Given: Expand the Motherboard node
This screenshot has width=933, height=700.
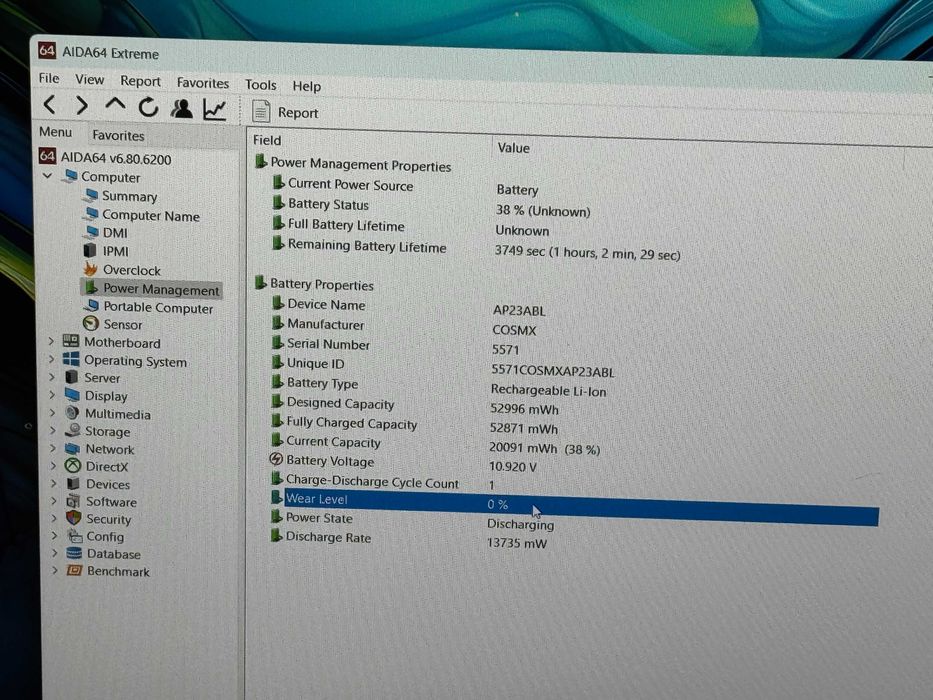Looking at the screenshot, I should point(51,341).
